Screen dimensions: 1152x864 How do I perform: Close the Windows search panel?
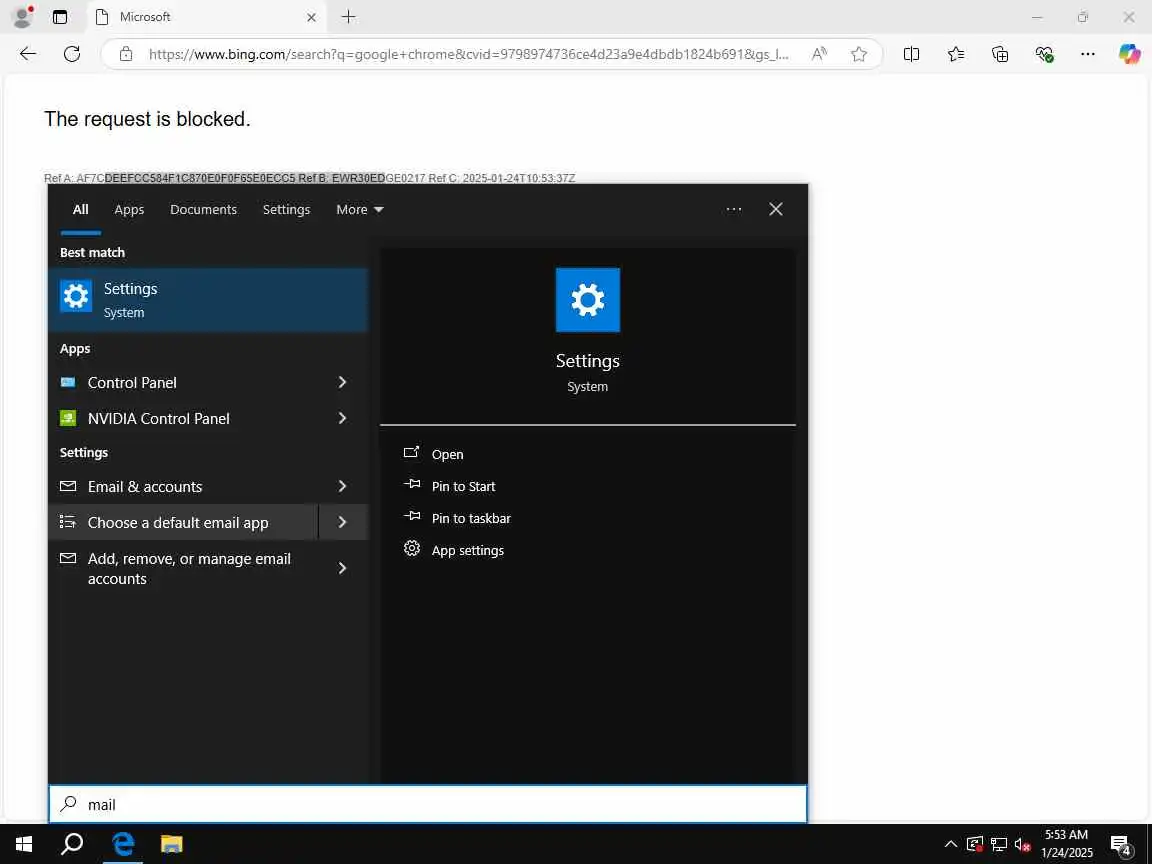pos(776,209)
